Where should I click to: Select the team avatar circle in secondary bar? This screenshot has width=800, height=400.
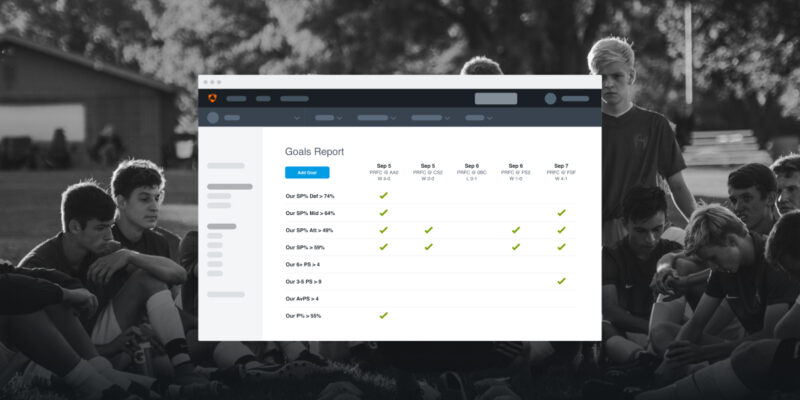point(212,117)
